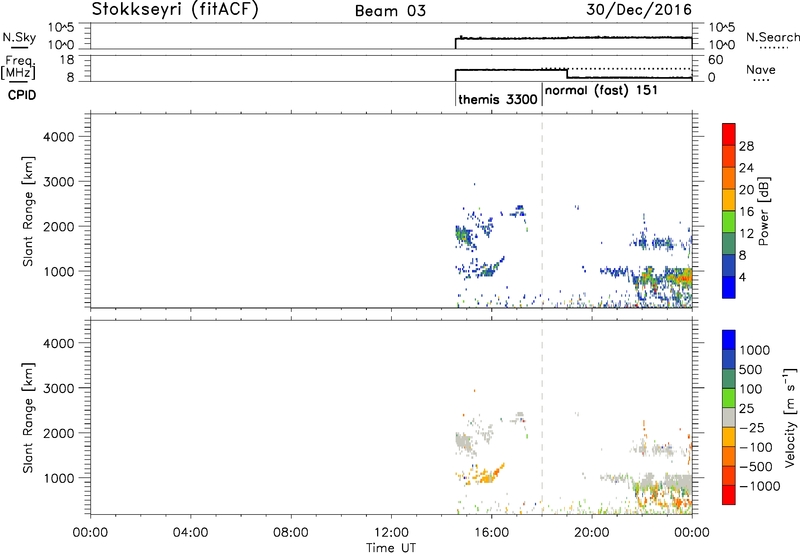This screenshot has width=800, height=554.
Task: Click the 18 tick on frequency axis
Action: pos(66,60)
